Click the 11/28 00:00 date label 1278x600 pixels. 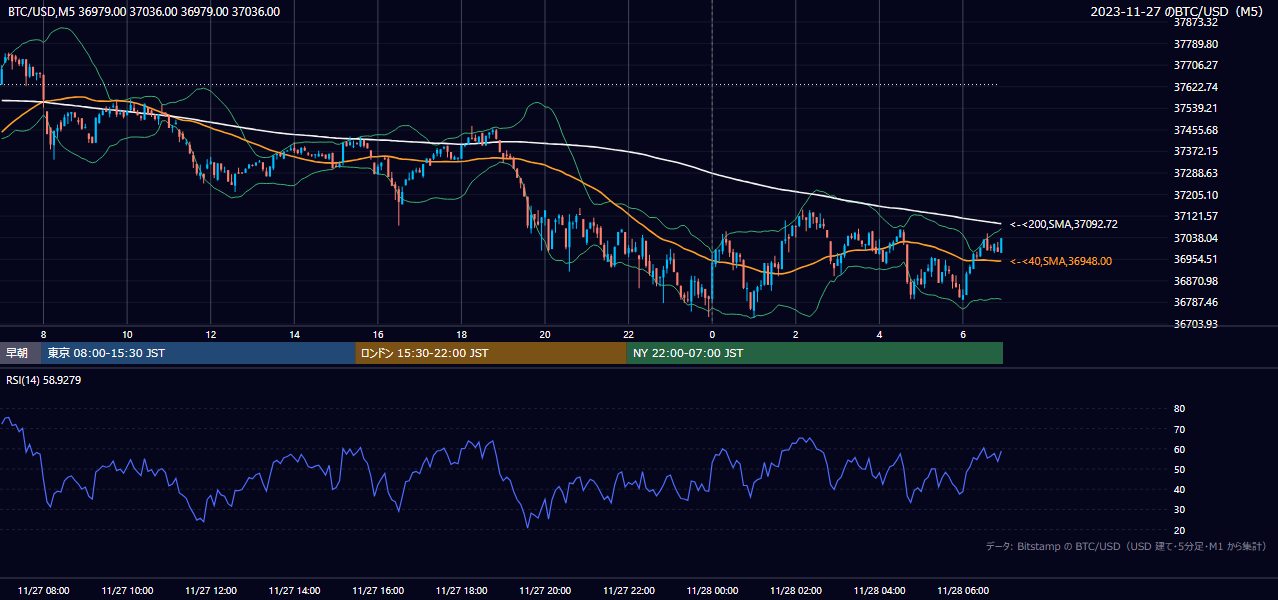tap(712, 591)
